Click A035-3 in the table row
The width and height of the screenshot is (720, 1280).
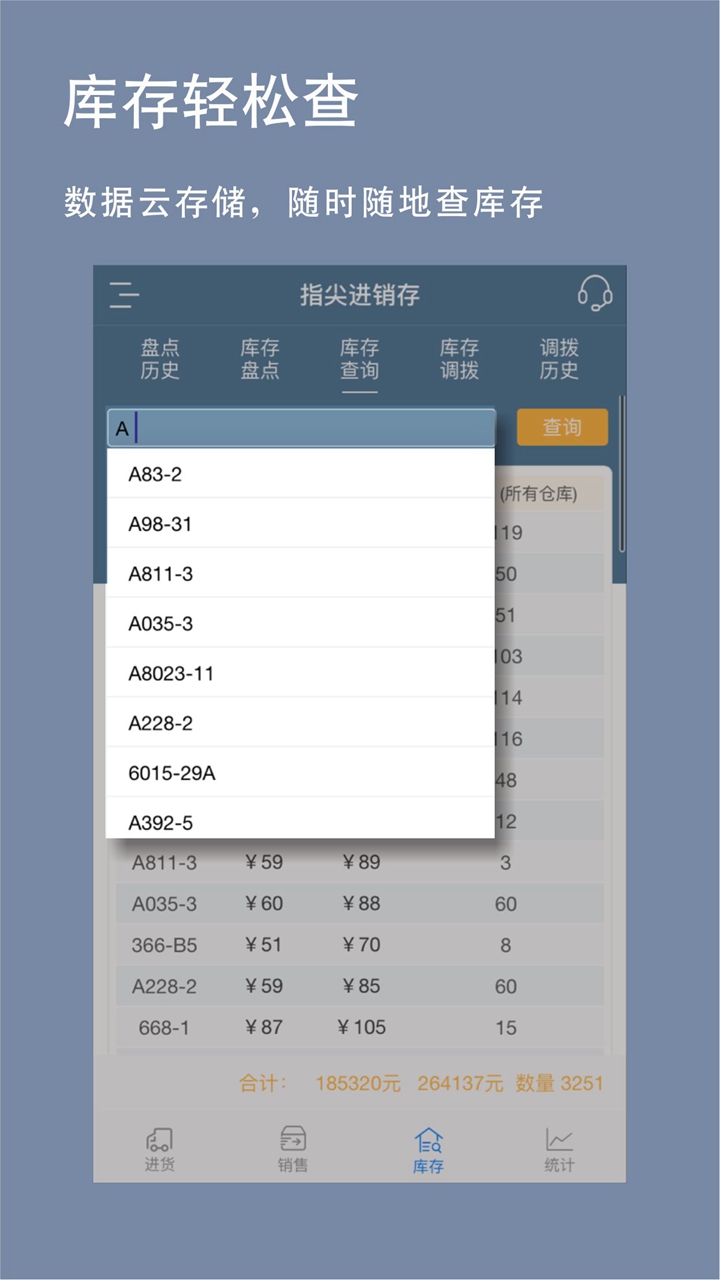pos(164,904)
